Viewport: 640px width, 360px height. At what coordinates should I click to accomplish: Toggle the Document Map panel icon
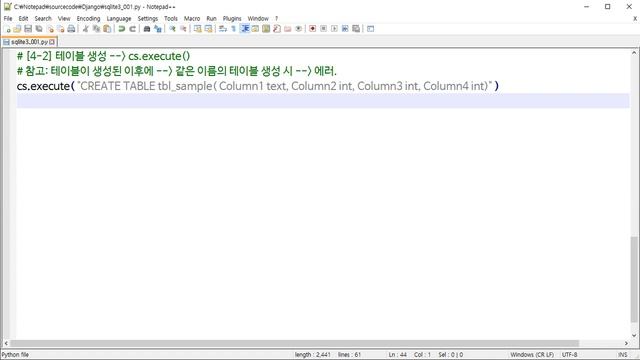pos(266,29)
